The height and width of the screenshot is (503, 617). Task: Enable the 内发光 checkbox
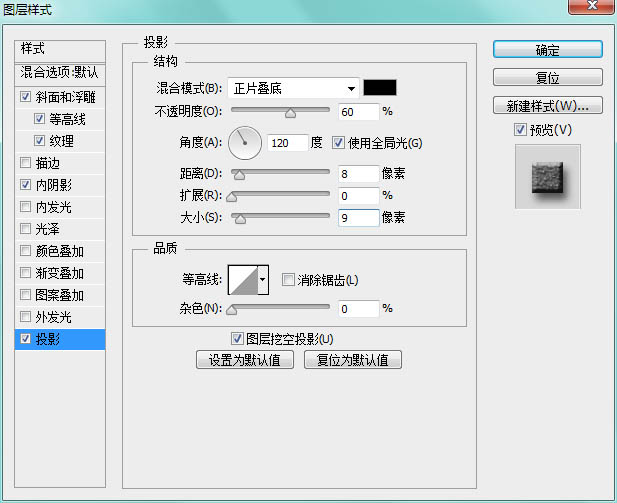coord(26,206)
